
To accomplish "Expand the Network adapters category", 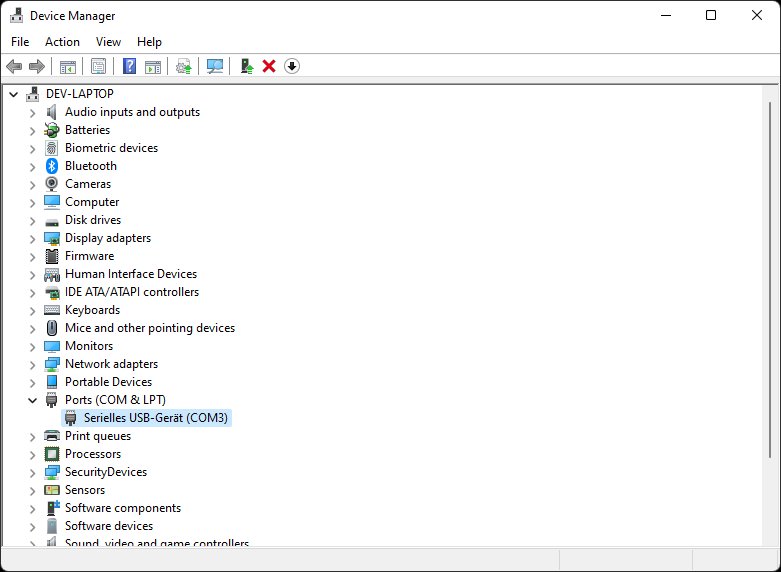I will coord(32,364).
